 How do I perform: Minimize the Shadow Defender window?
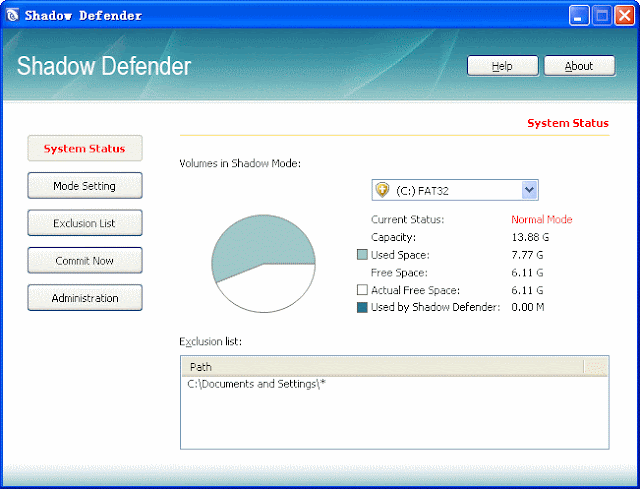pyautogui.click(x=579, y=16)
